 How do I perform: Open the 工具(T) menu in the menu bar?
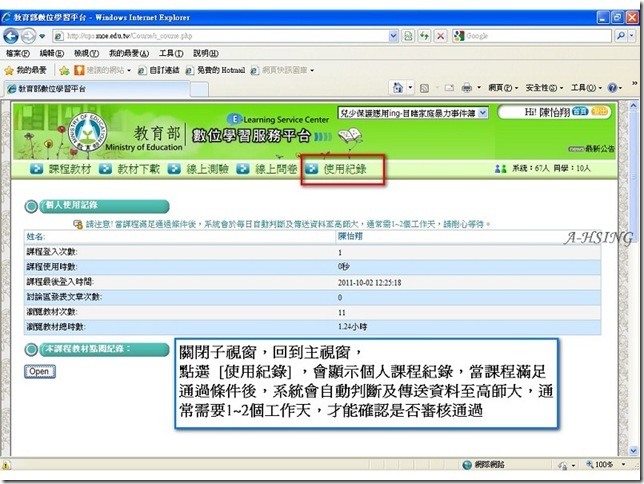point(171,53)
